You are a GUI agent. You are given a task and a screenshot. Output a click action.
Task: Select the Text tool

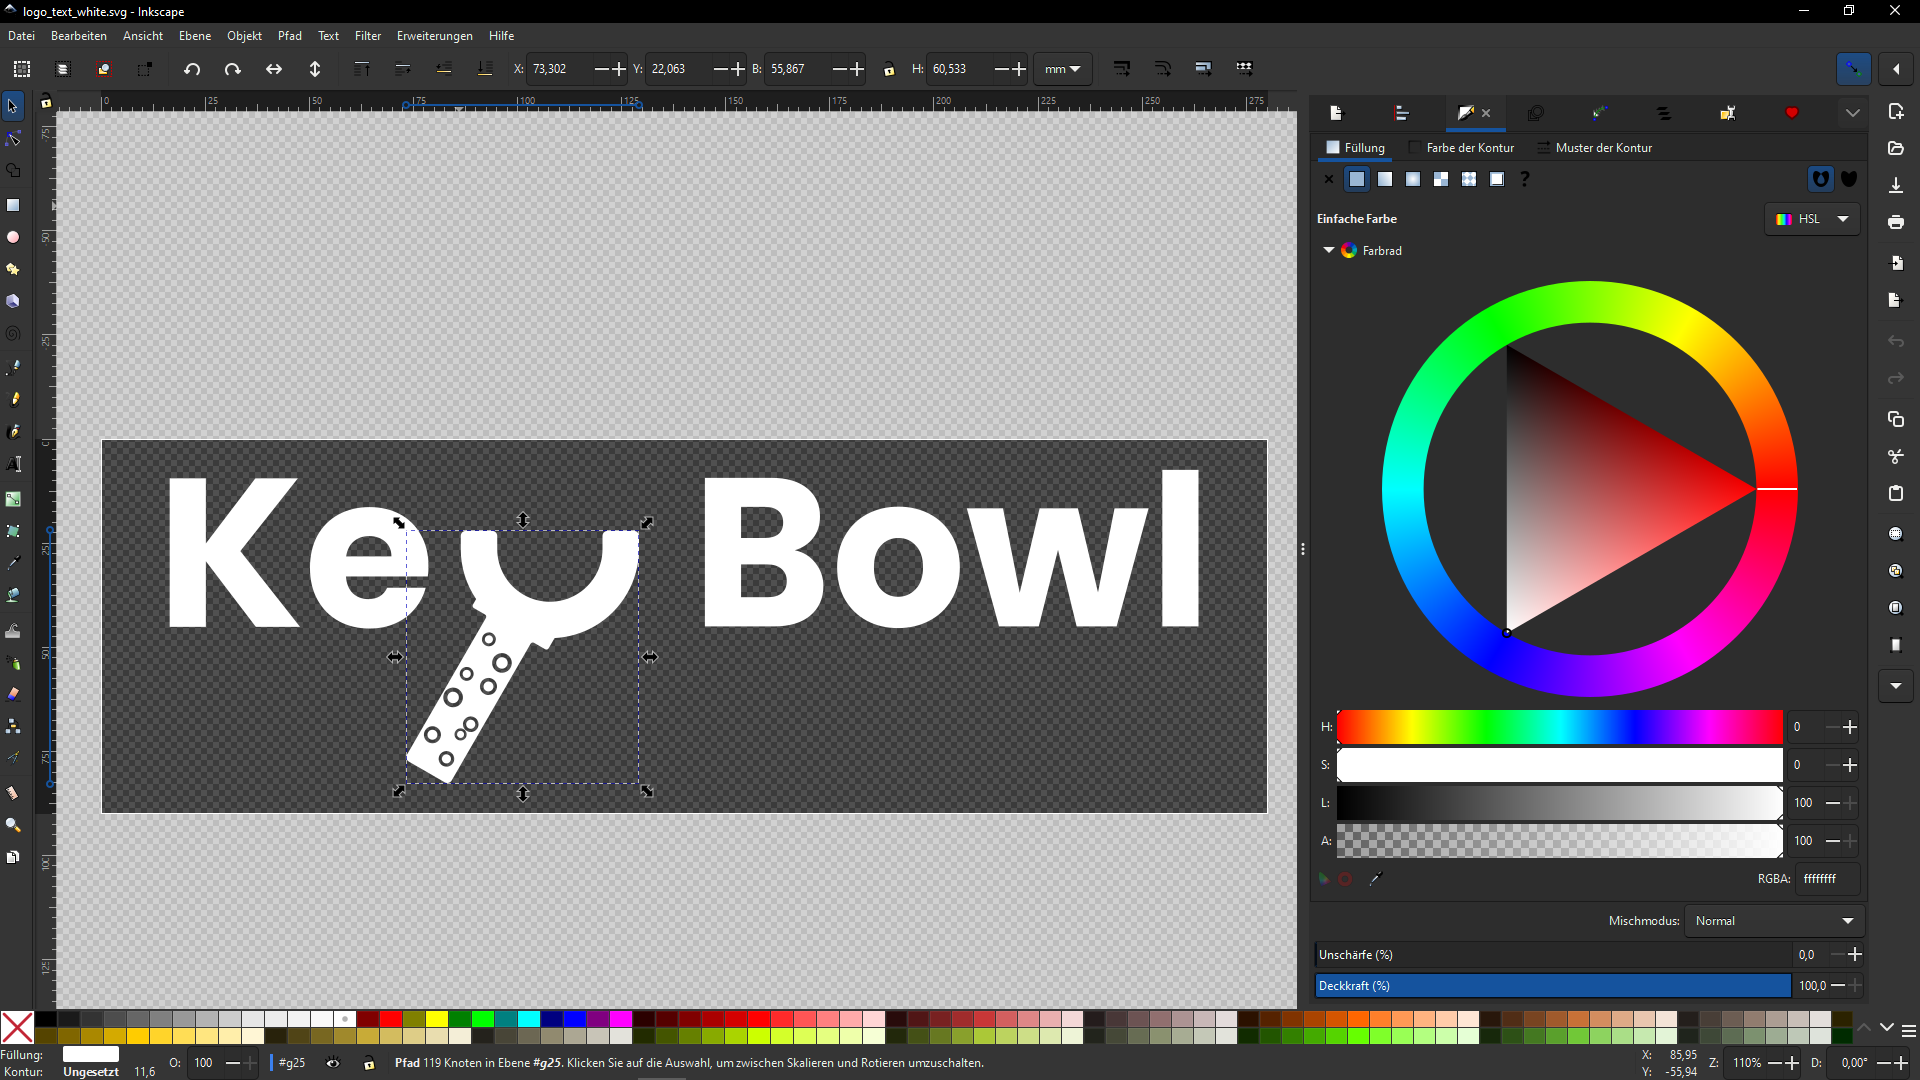point(13,464)
